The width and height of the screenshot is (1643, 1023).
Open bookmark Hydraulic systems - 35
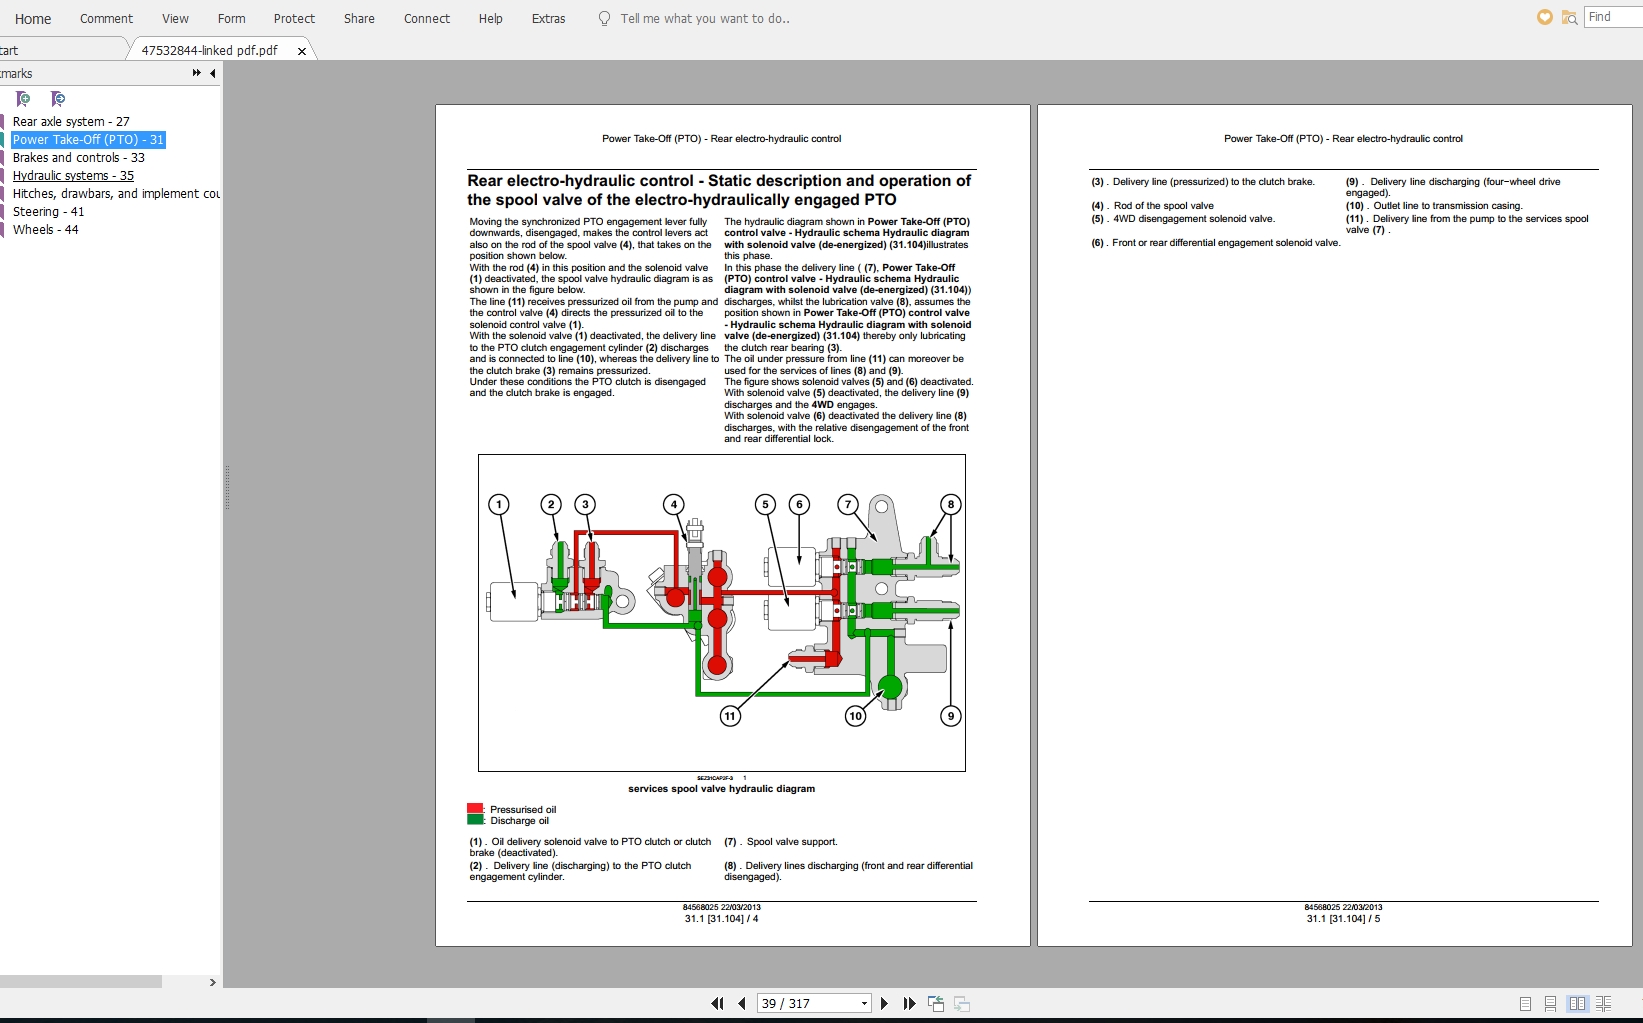(x=73, y=175)
